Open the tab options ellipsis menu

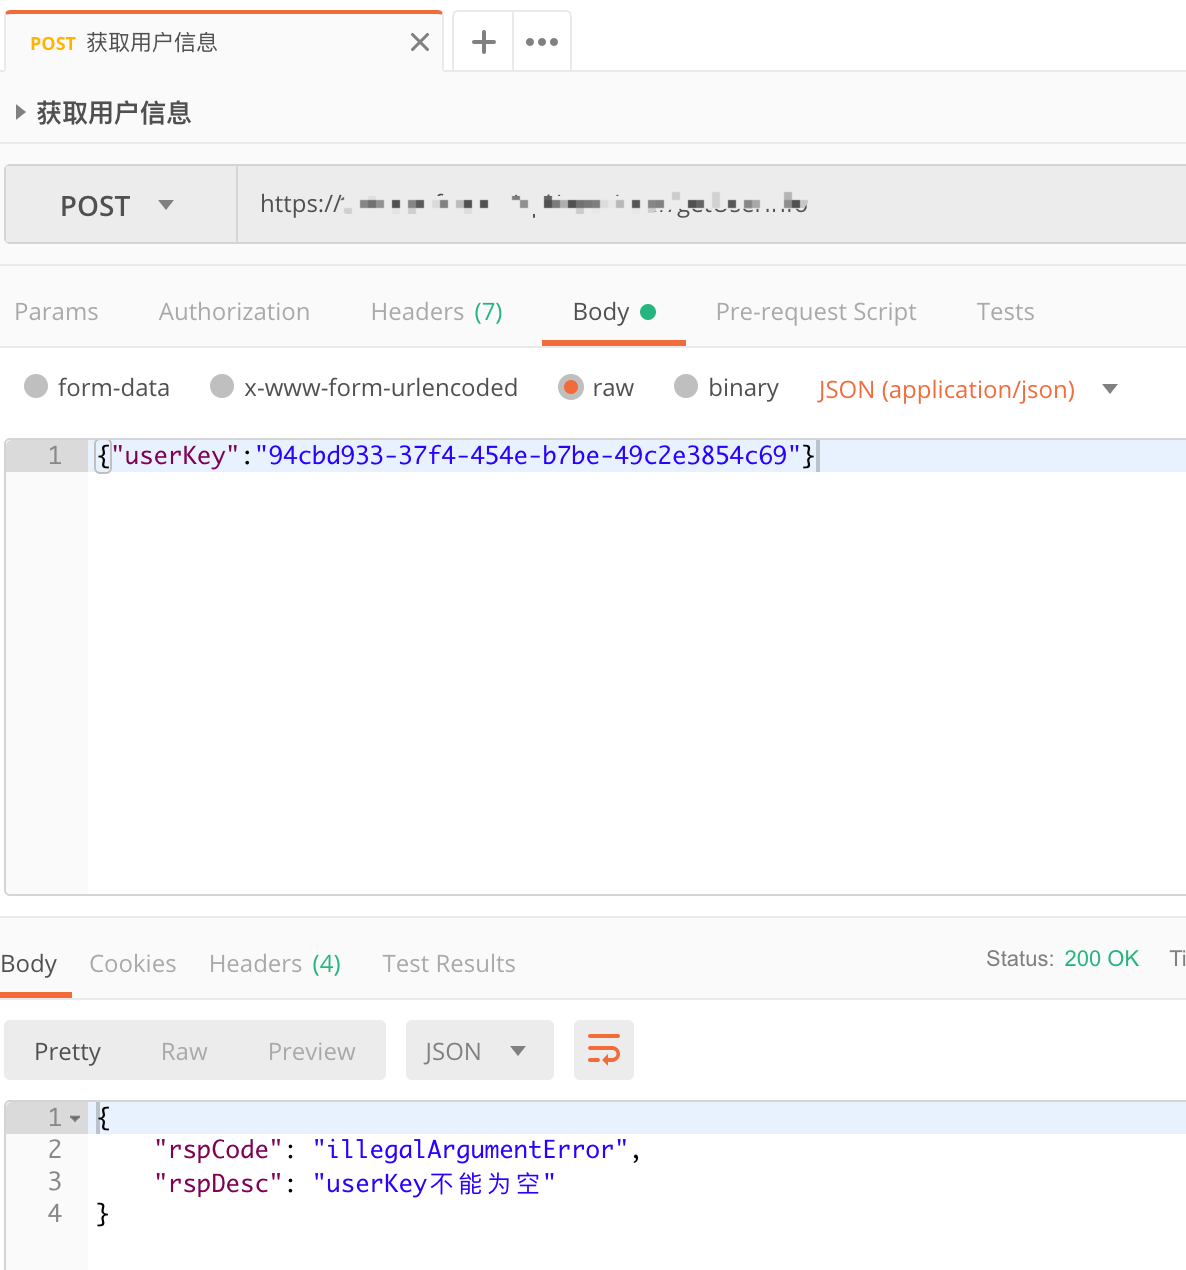[x=541, y=41]
